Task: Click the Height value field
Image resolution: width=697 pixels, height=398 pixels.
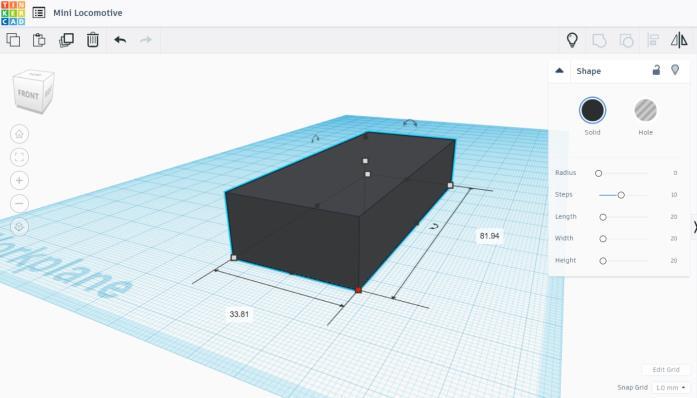Action: [674, 261]
